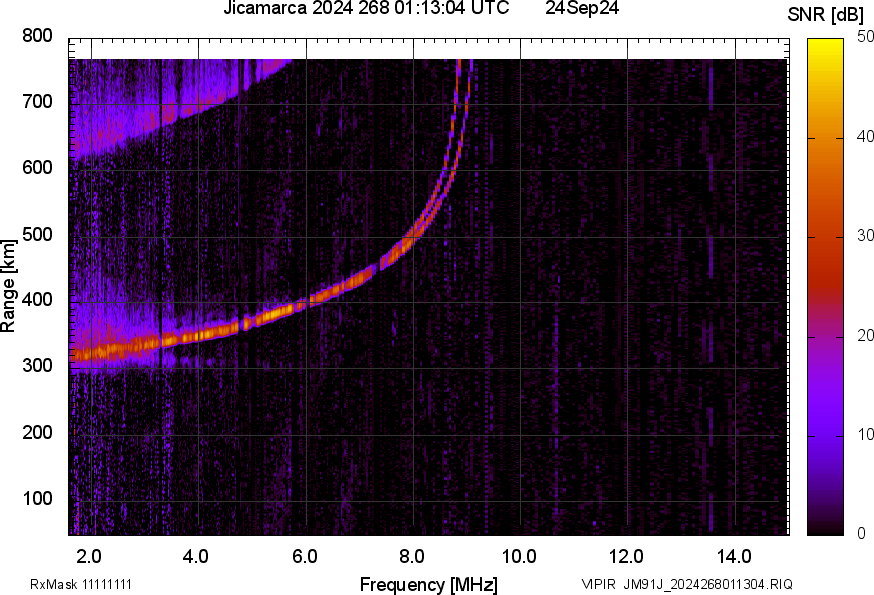Click the 'Frequency [MHz]' axis label
This screenshot has width=874, height=595.
(x=429, y=585)
